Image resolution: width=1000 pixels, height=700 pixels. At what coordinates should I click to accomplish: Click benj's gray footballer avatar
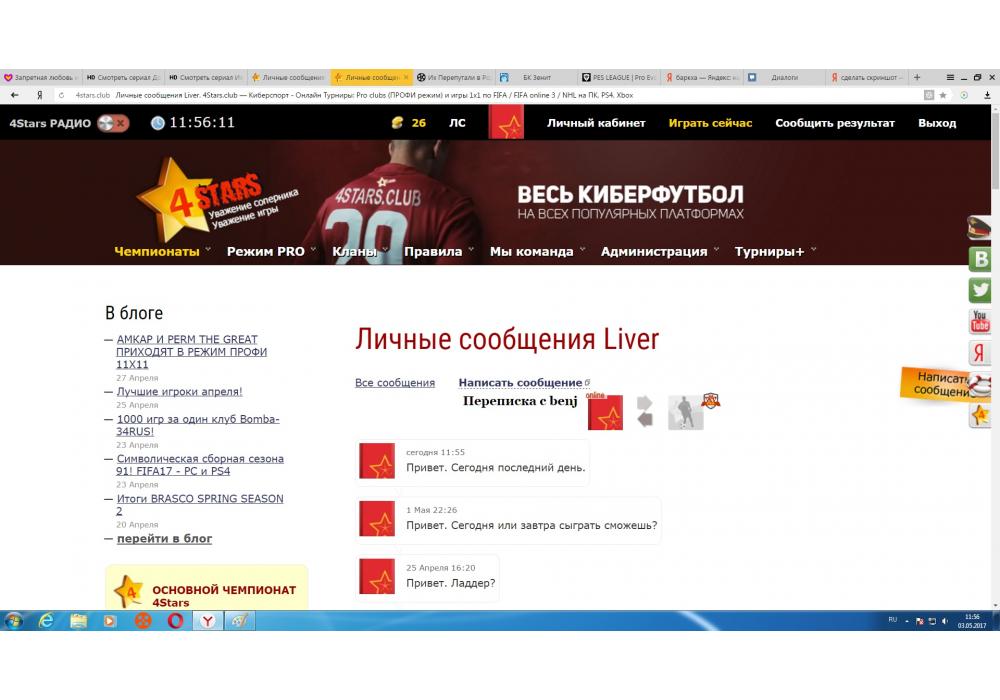pyautogui.click(x=686, y=412)
